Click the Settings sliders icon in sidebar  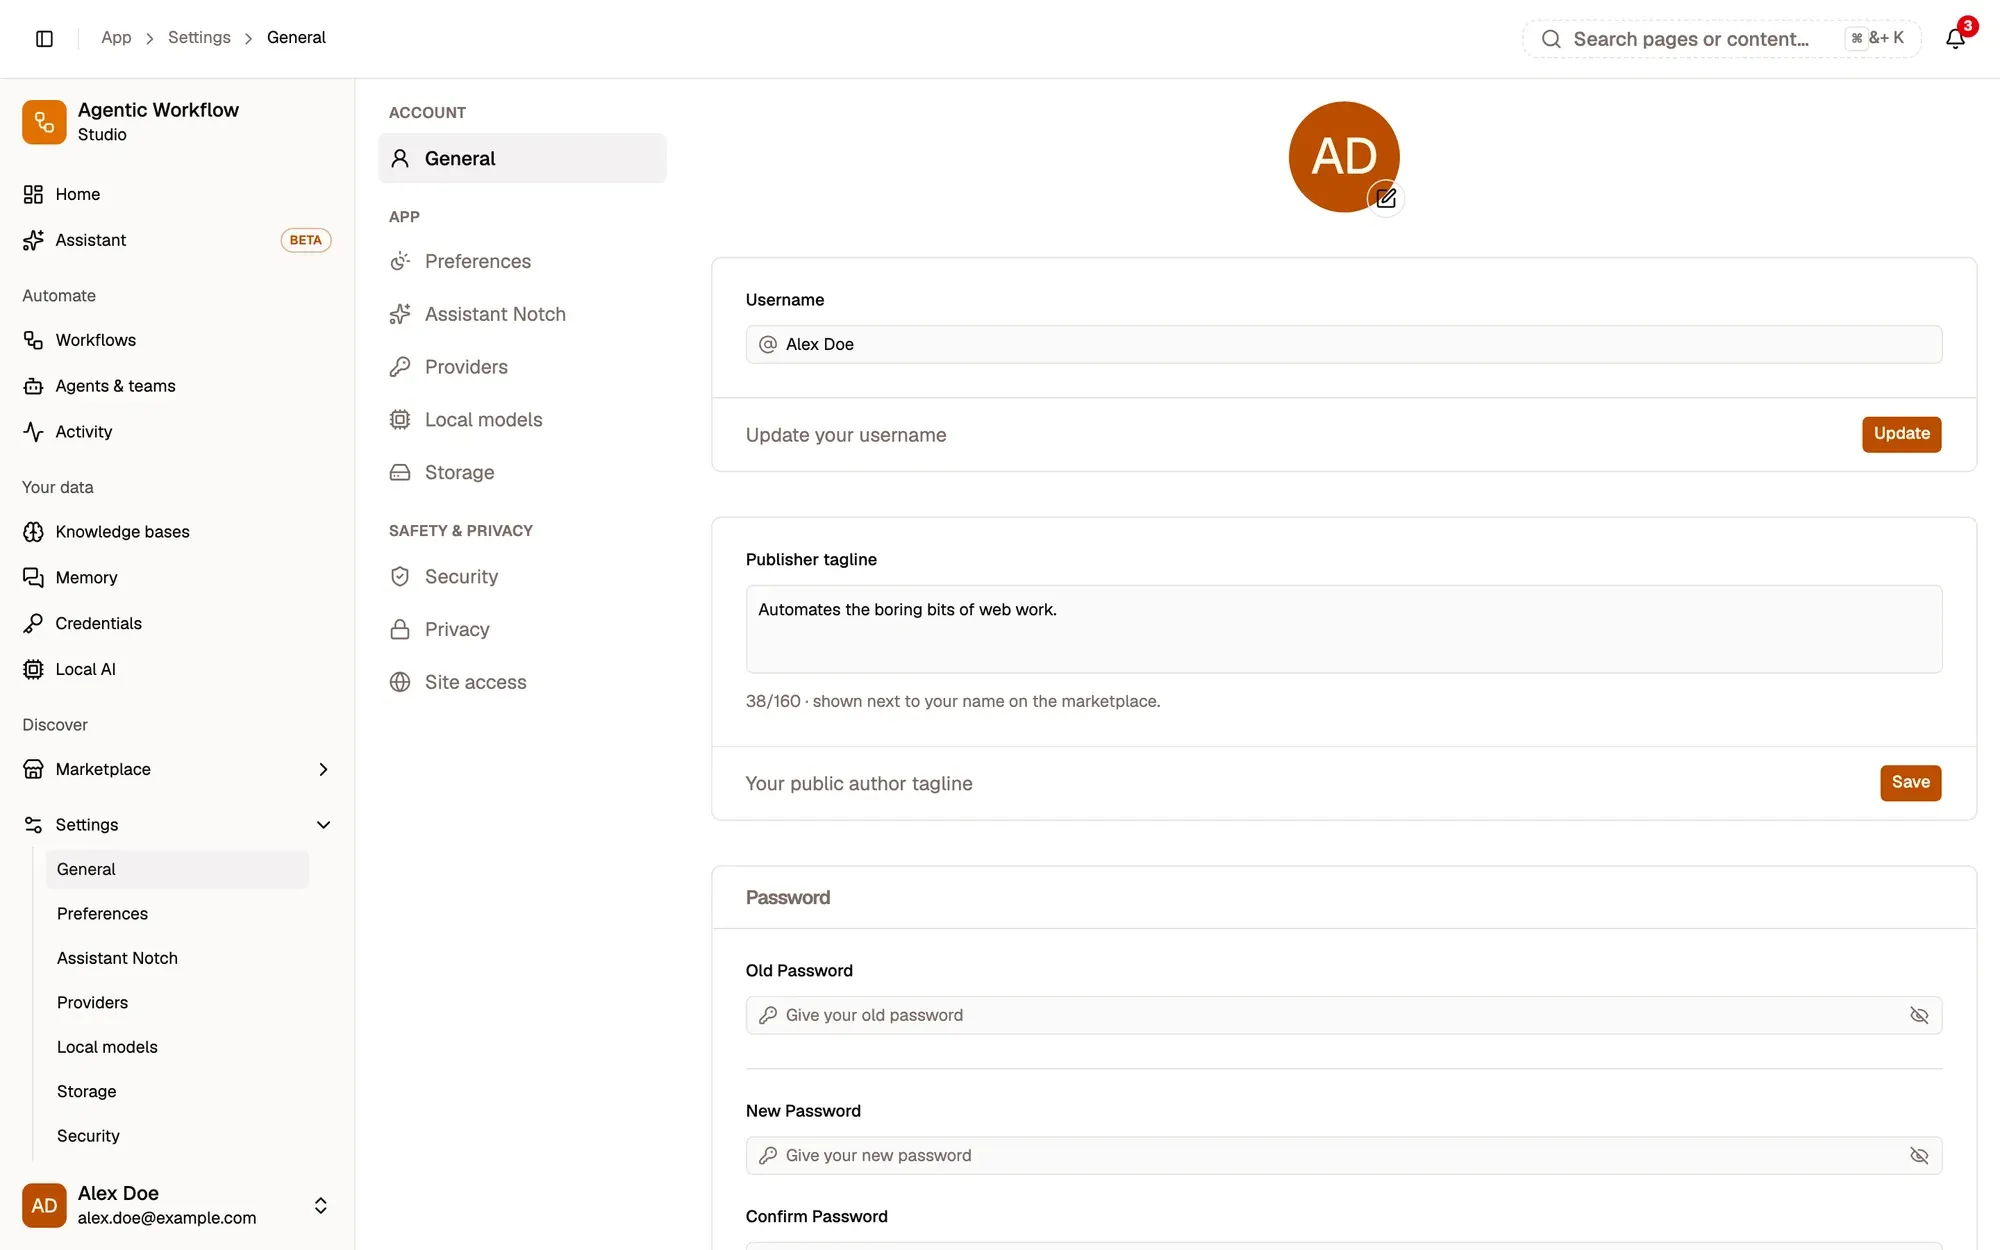click(x=33, y=825)
